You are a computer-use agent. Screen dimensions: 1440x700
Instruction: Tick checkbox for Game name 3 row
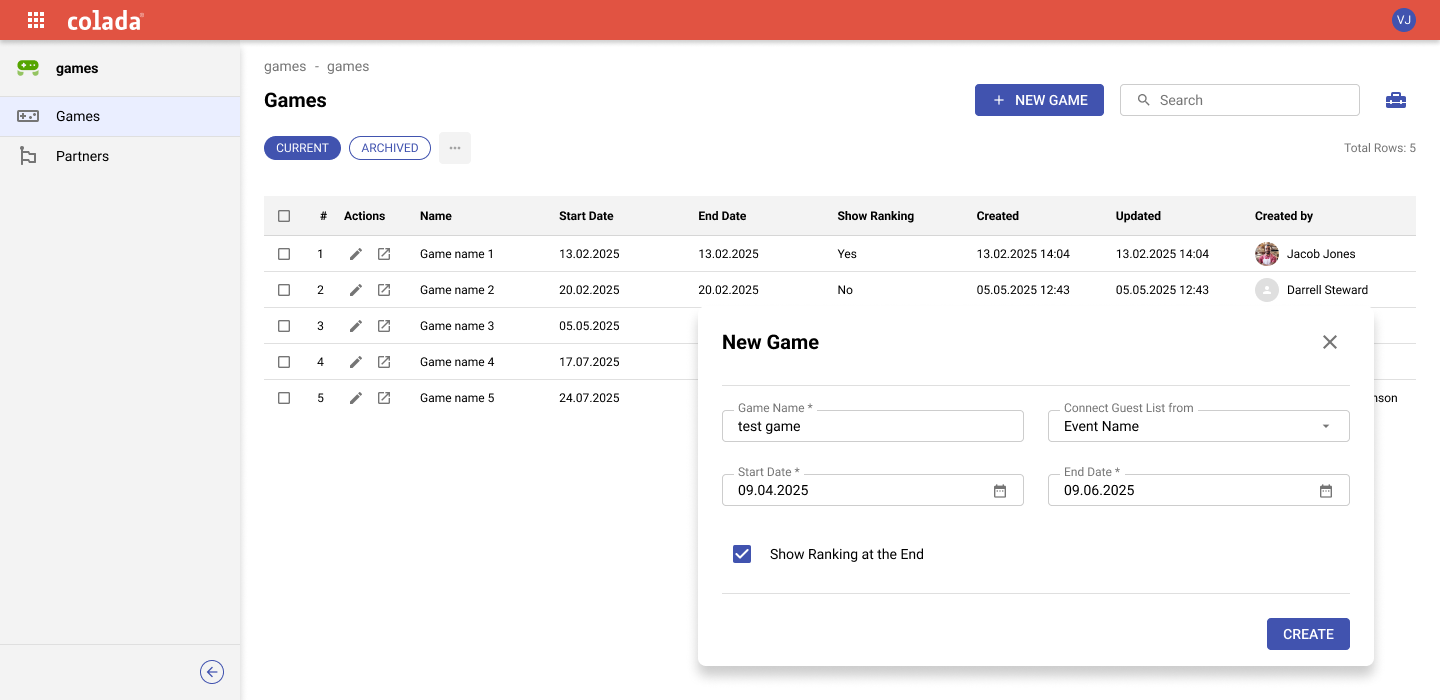point(284,326)
